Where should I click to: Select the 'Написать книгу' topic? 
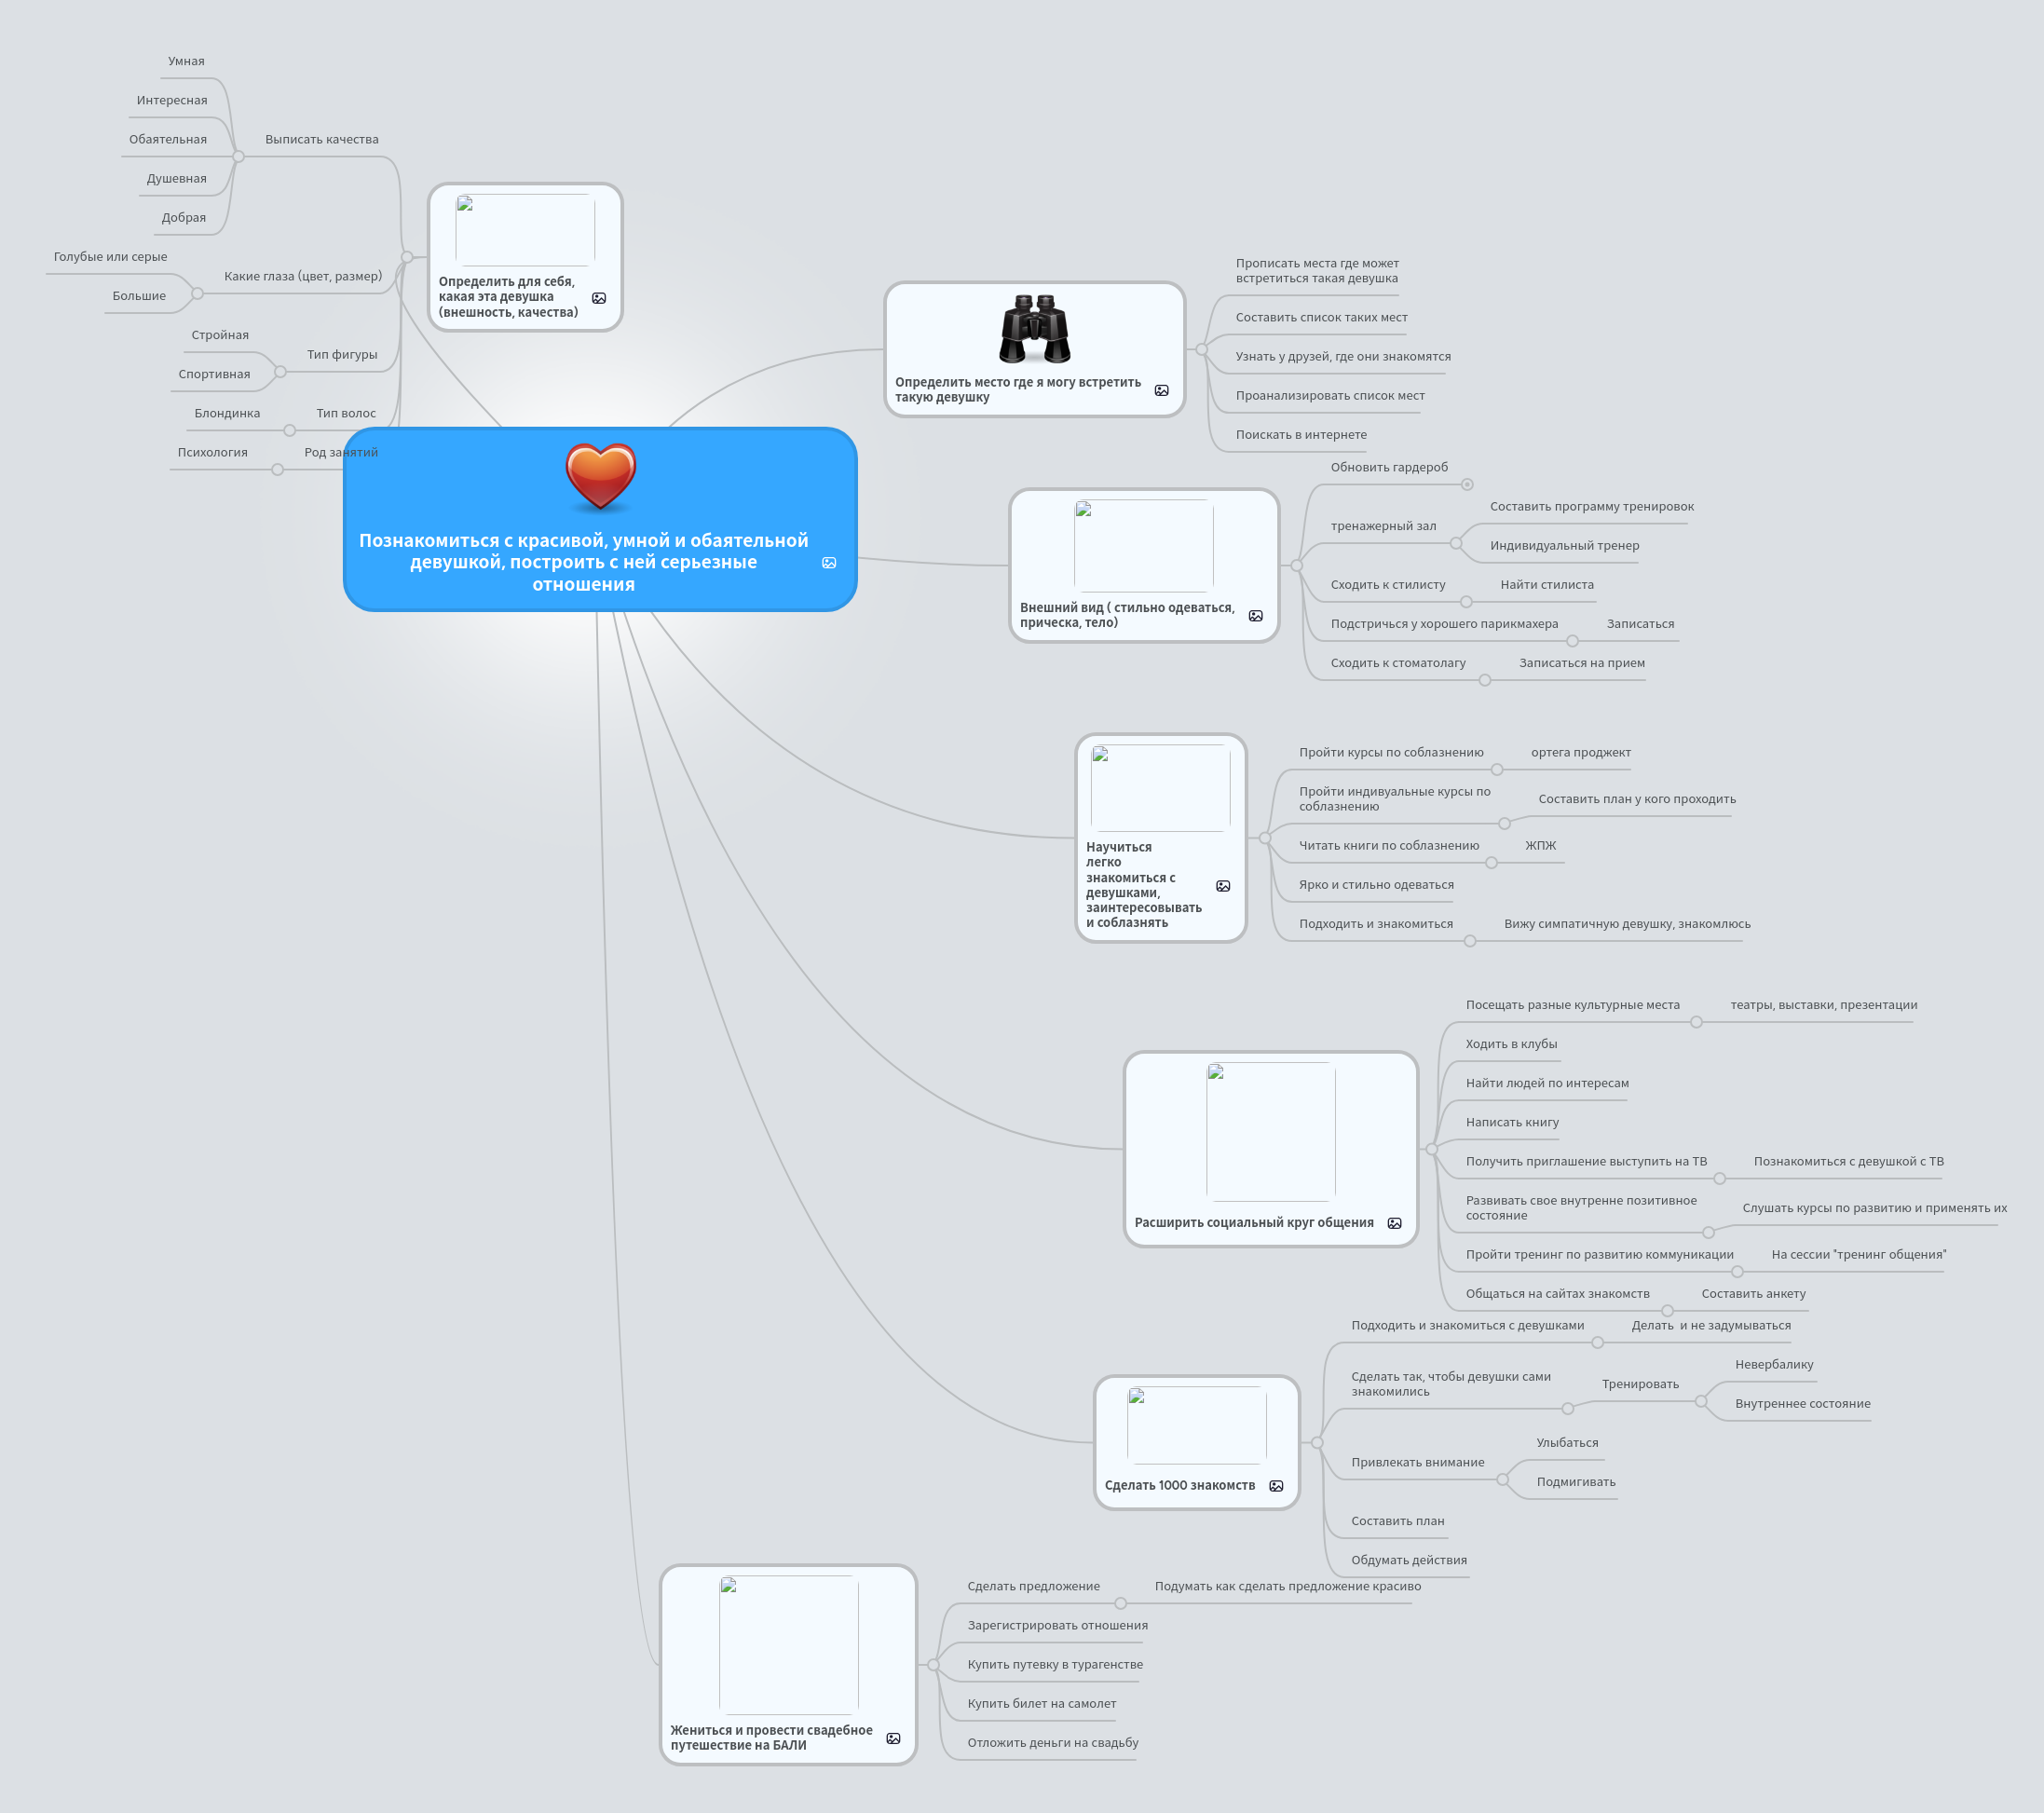coord(1511,1123)
